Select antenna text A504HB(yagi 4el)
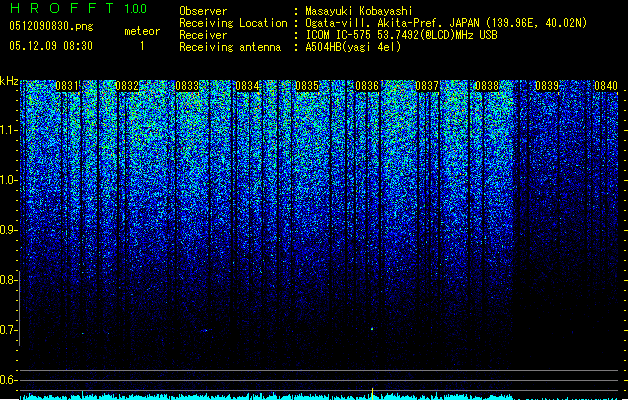629x400 pixels. click(x=353, y=47)
